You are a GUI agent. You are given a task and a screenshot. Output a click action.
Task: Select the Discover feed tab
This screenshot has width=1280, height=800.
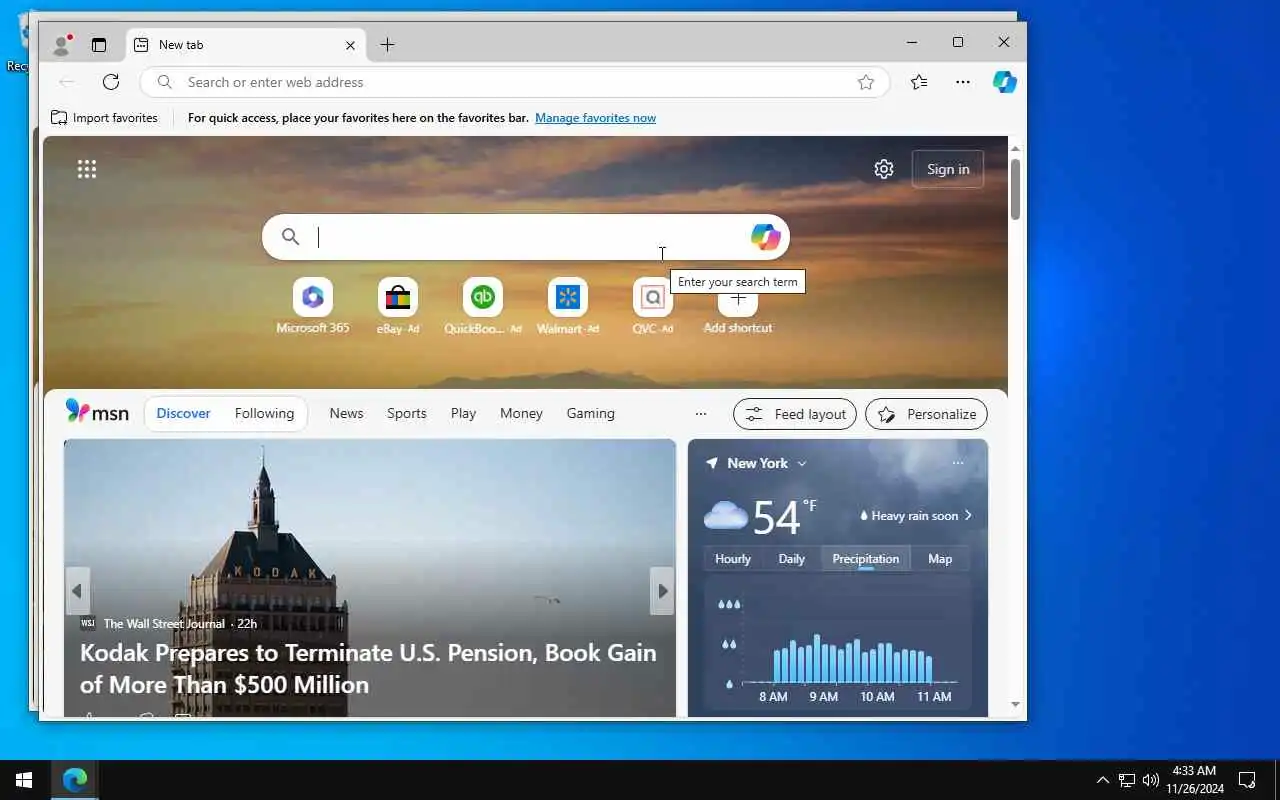click(x=183, y=413)
